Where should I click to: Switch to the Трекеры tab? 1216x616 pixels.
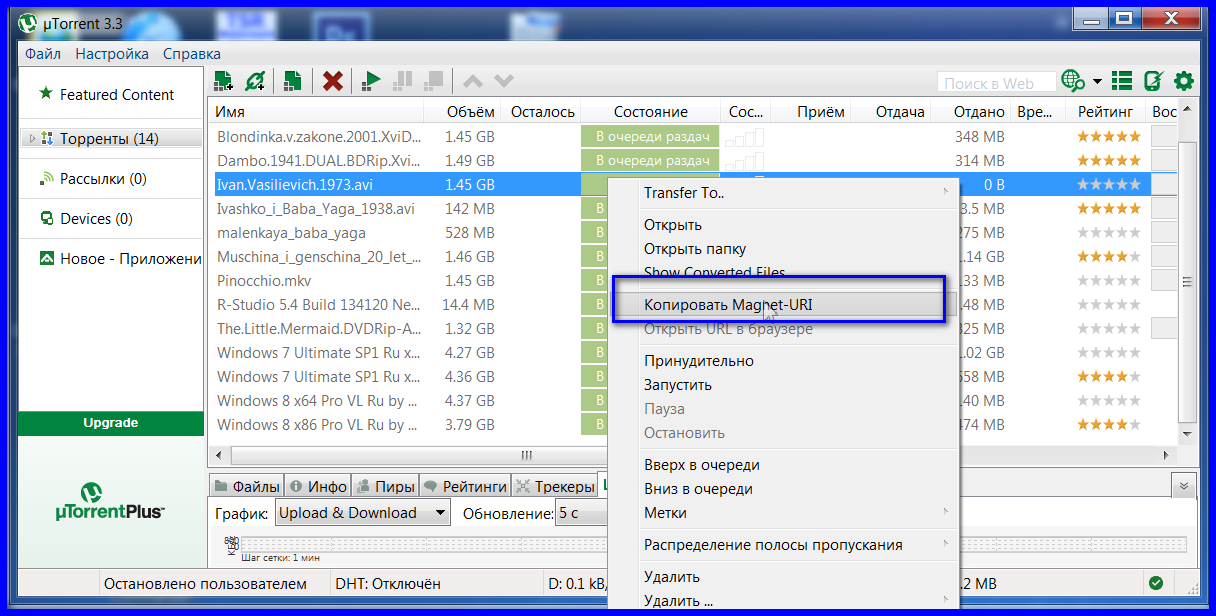pyautogui.click(x=555, y=487)
